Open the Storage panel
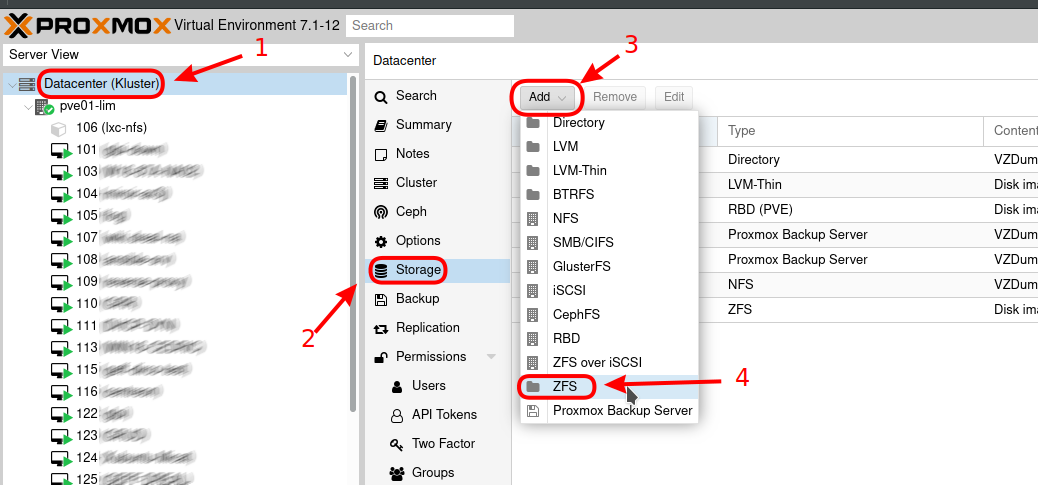 [x=438, y=270]
